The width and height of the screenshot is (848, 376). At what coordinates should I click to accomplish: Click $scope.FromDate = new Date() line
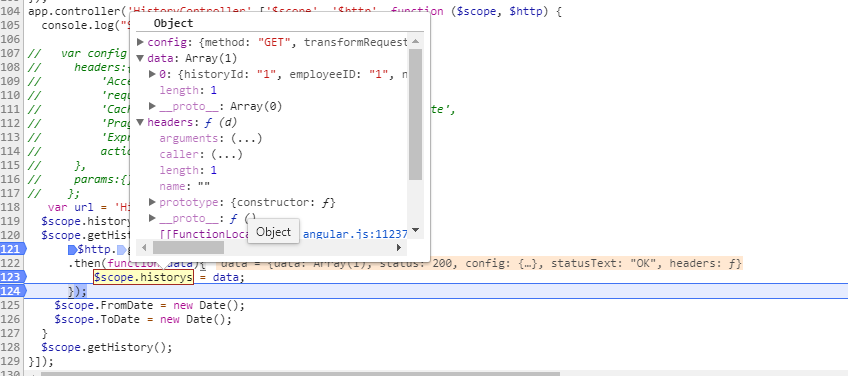click(x=150, y=305)
